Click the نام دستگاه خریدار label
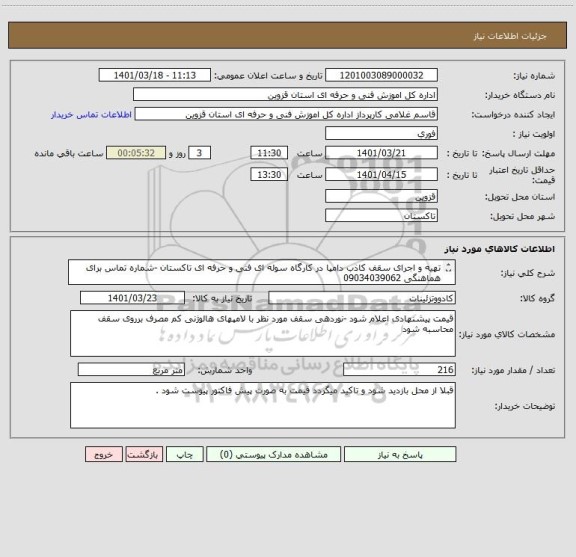 [x=520, y=95]
